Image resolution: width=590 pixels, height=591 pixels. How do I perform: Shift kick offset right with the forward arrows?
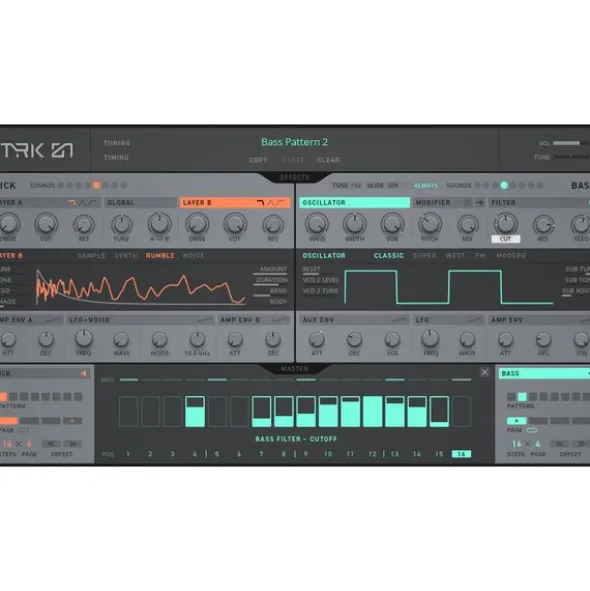point(72,444)
